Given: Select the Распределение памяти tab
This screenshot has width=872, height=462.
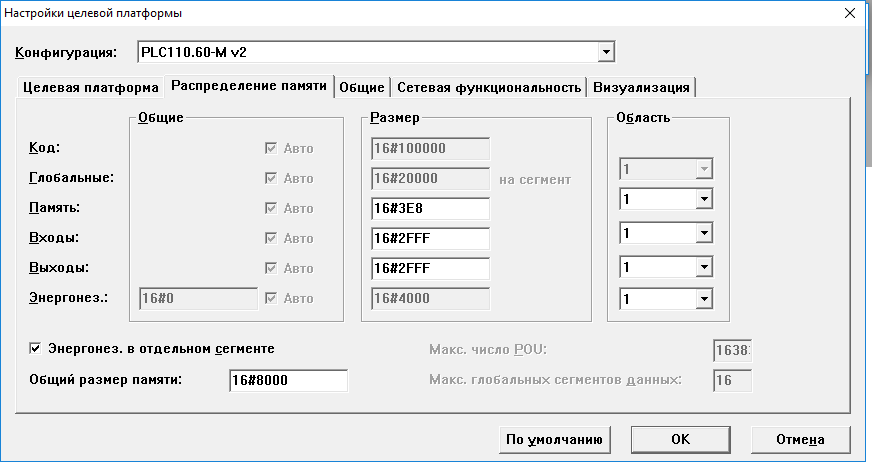Looking at the screenshot, I should pos(248,86).
